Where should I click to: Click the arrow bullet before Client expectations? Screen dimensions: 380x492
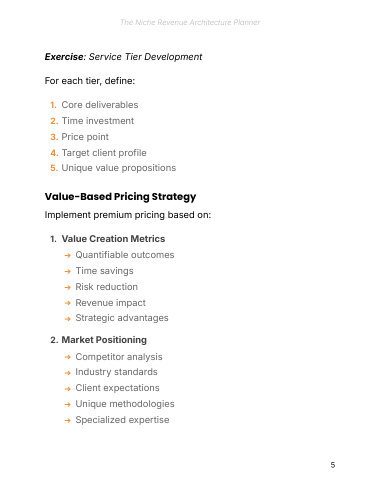click(x=68, y=389)
